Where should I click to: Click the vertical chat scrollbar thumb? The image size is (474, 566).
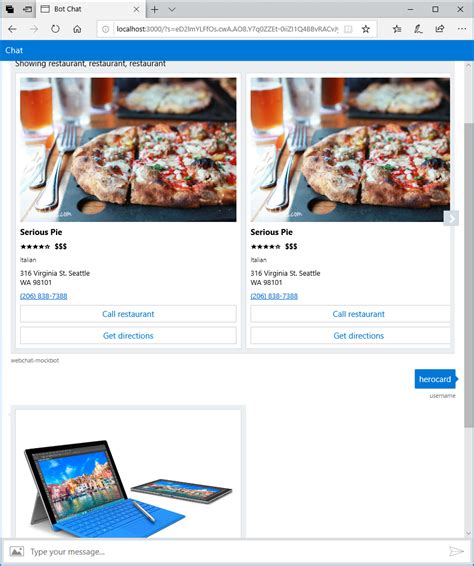click(468, 275)
